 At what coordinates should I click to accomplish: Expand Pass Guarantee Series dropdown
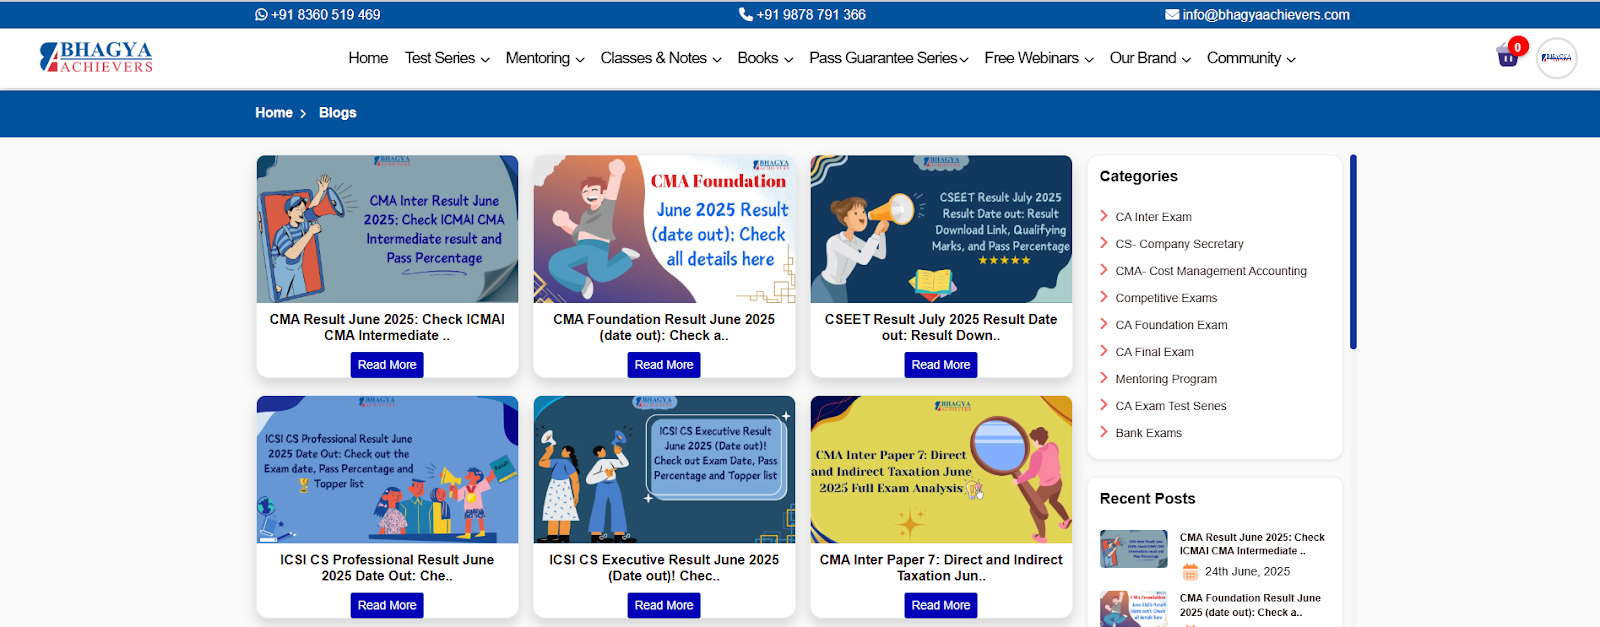pyautogui.click(x=889, y=58)
